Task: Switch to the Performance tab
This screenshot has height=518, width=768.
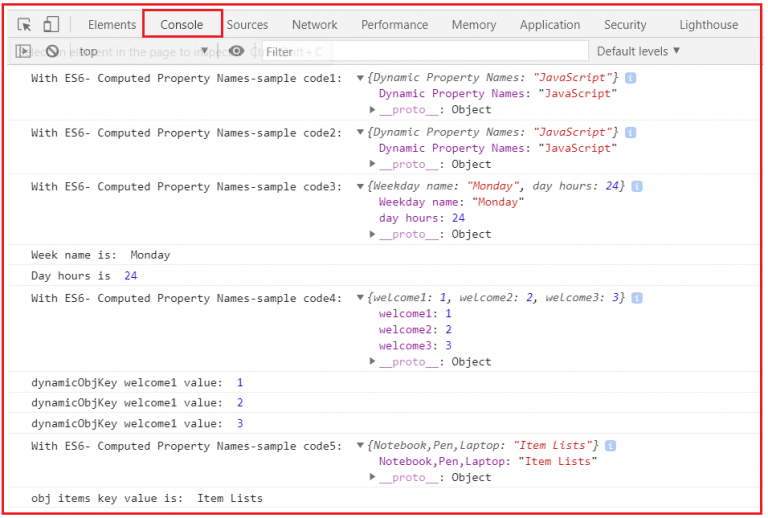Action: tap(394, 24)
